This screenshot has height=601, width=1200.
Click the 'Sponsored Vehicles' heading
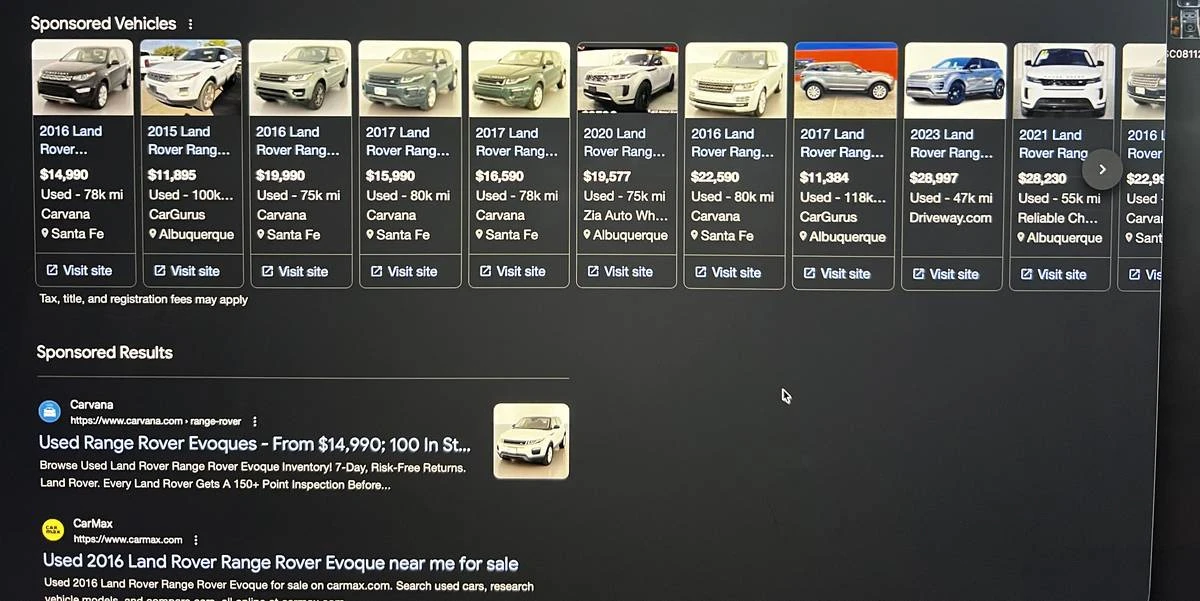(103, 23)
